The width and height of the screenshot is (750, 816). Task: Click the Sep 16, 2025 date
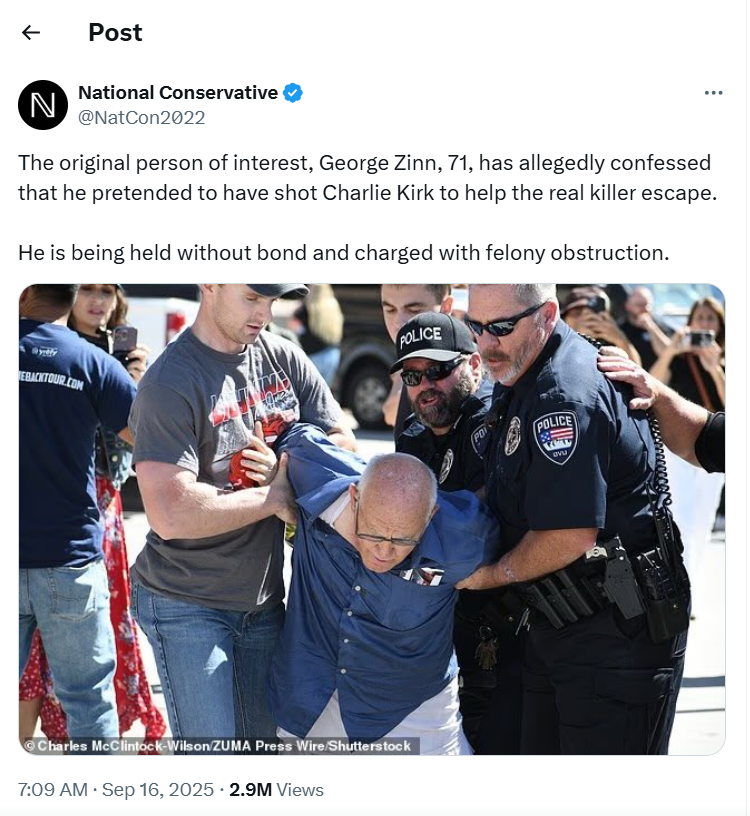coord(158,789)
